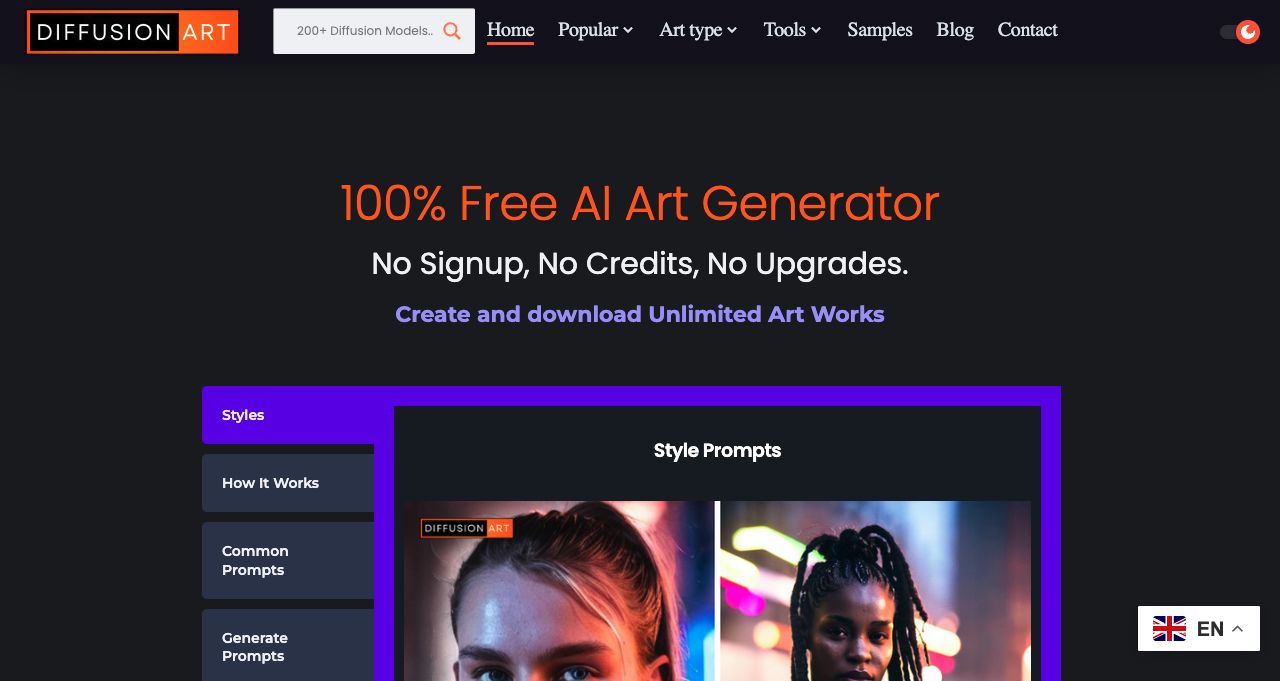
Task: Open the Common Prompts tab
Action: (x=288, y=560)
